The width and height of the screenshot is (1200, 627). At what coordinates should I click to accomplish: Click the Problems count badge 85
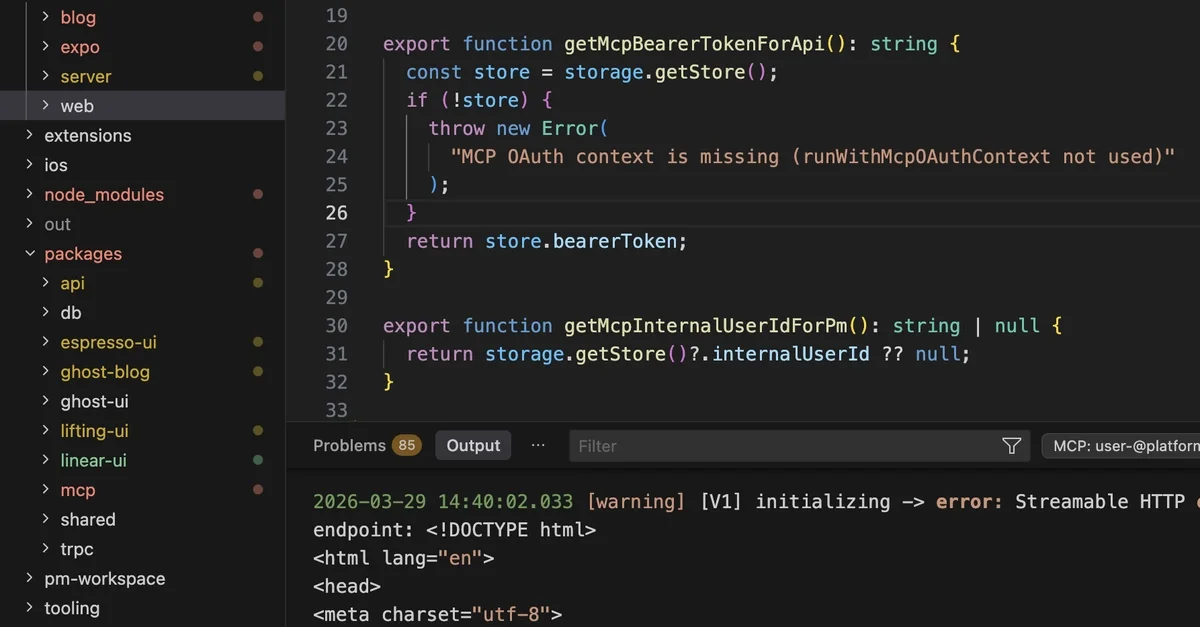406,446
